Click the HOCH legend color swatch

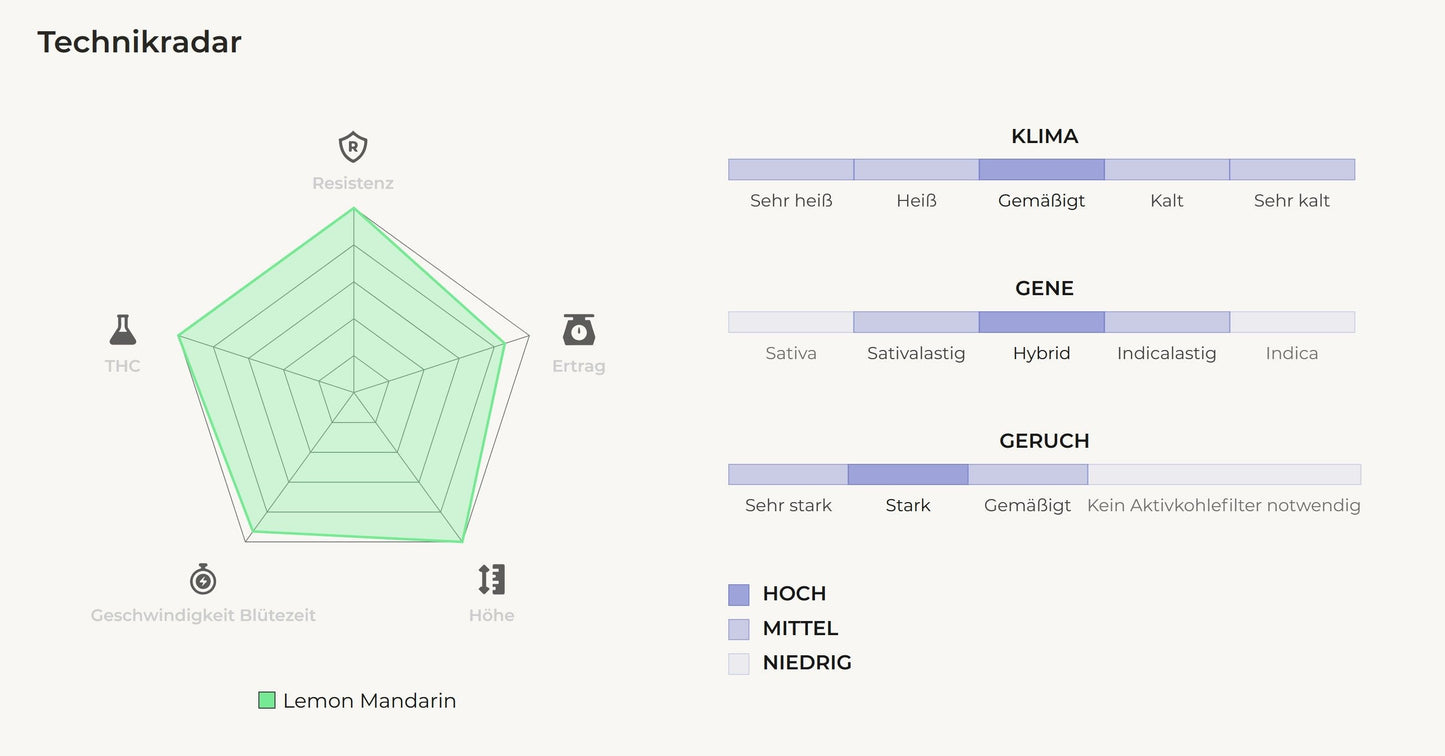click(739, 595)
